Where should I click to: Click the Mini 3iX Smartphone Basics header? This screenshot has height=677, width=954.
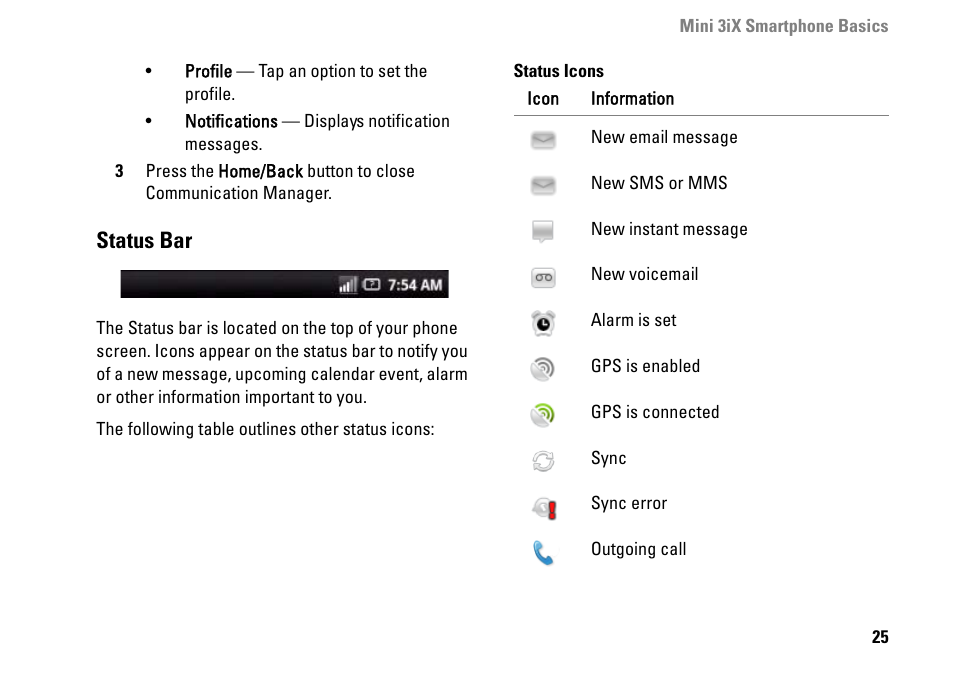(x=784, y=26)
